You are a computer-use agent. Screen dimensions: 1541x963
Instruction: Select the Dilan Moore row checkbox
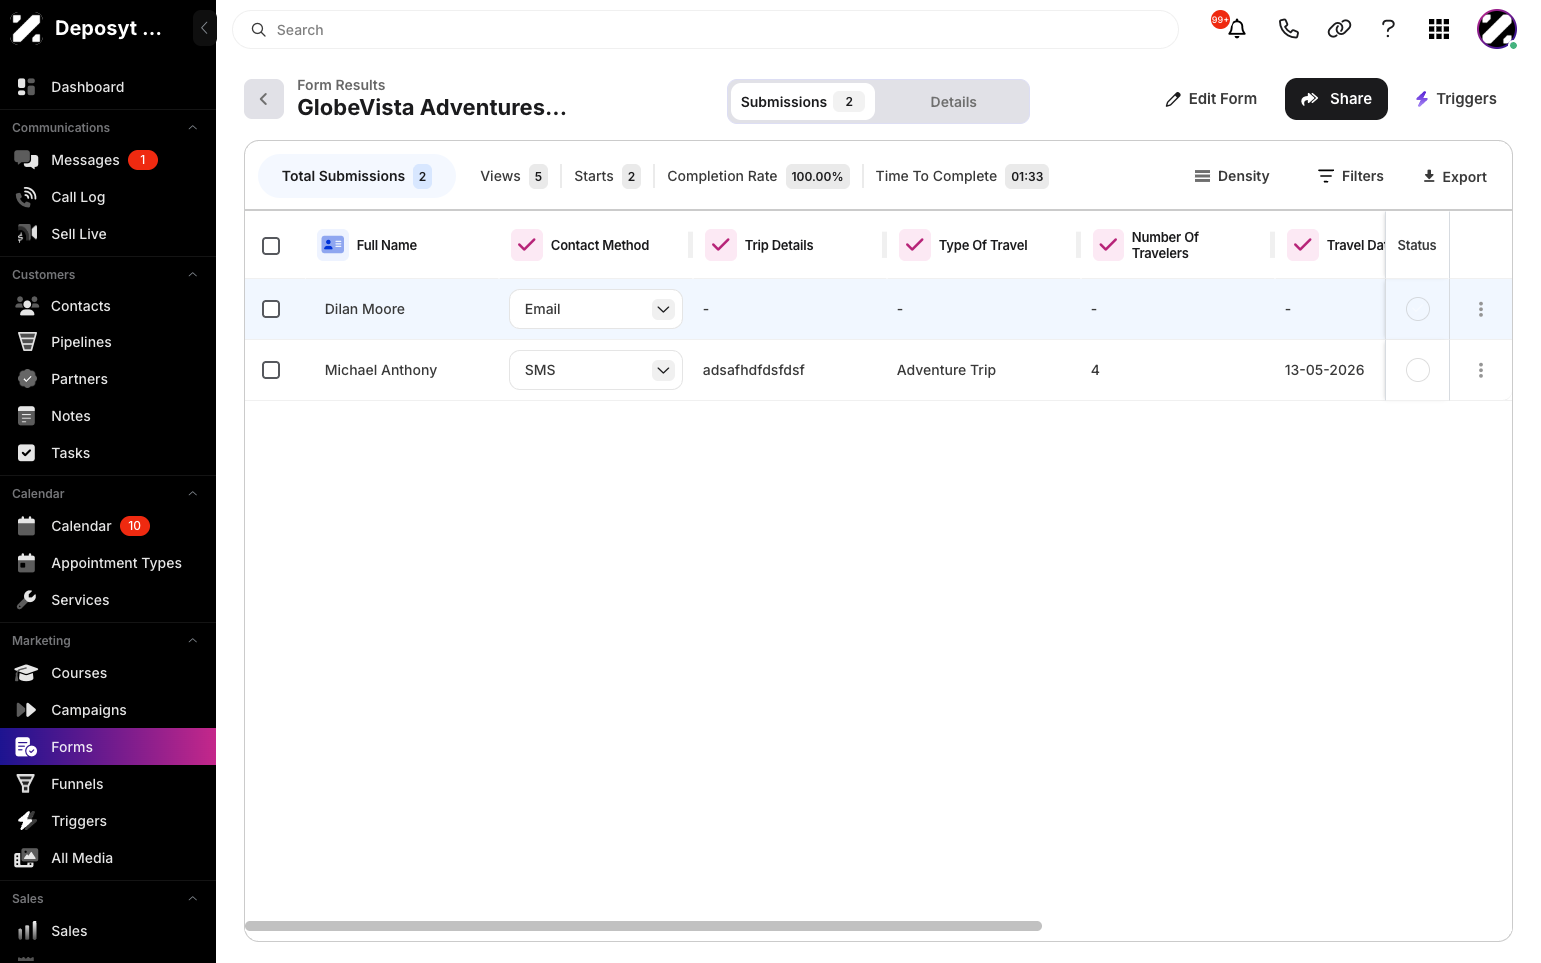(271, 309)
